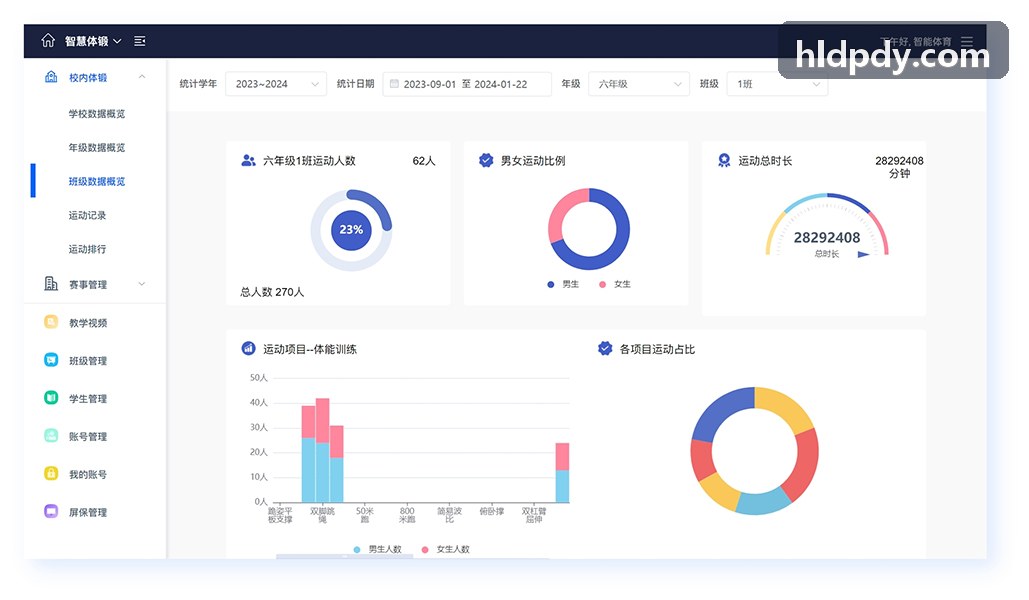
Task: Open the 统计学年 dropdown showing 2023~2024
Action: 276,84
